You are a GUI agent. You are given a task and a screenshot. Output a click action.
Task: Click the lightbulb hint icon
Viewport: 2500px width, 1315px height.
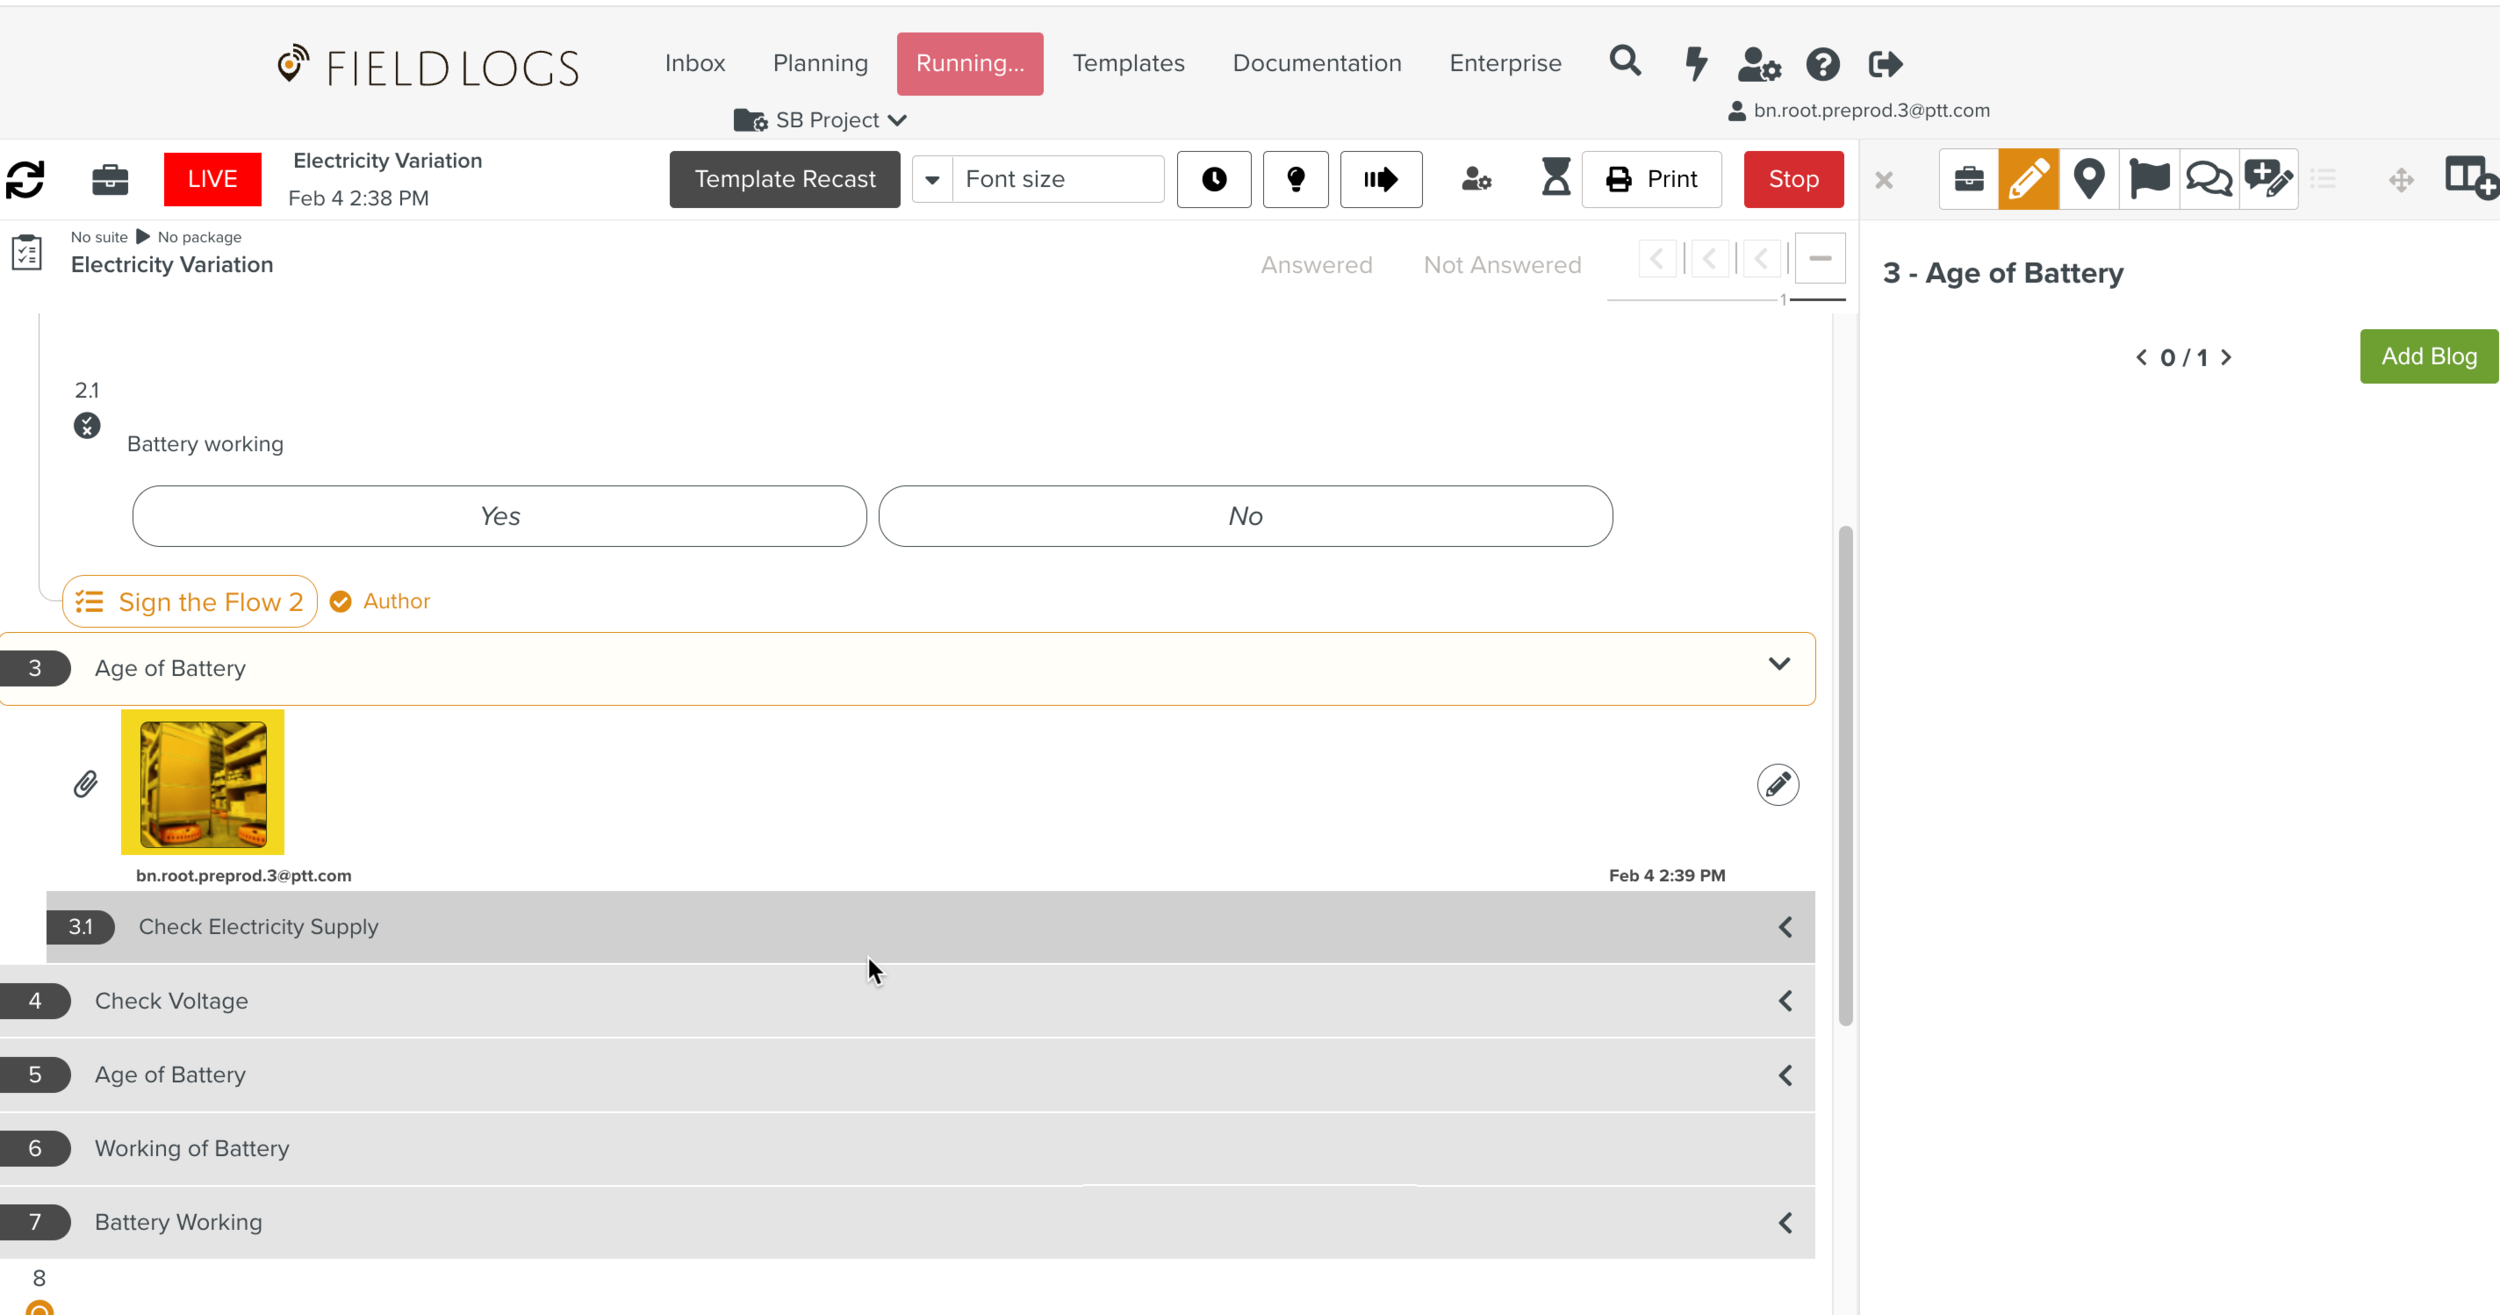[1295, 180]
